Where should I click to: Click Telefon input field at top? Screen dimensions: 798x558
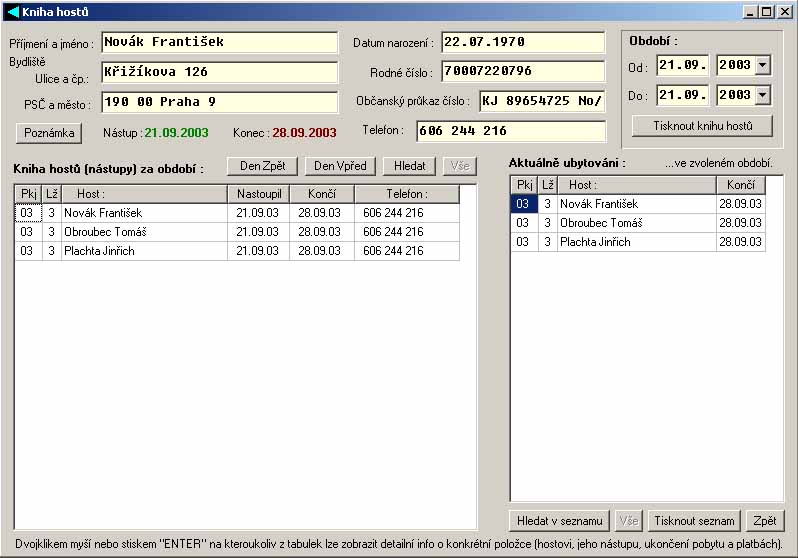click(x=511, y=131)
